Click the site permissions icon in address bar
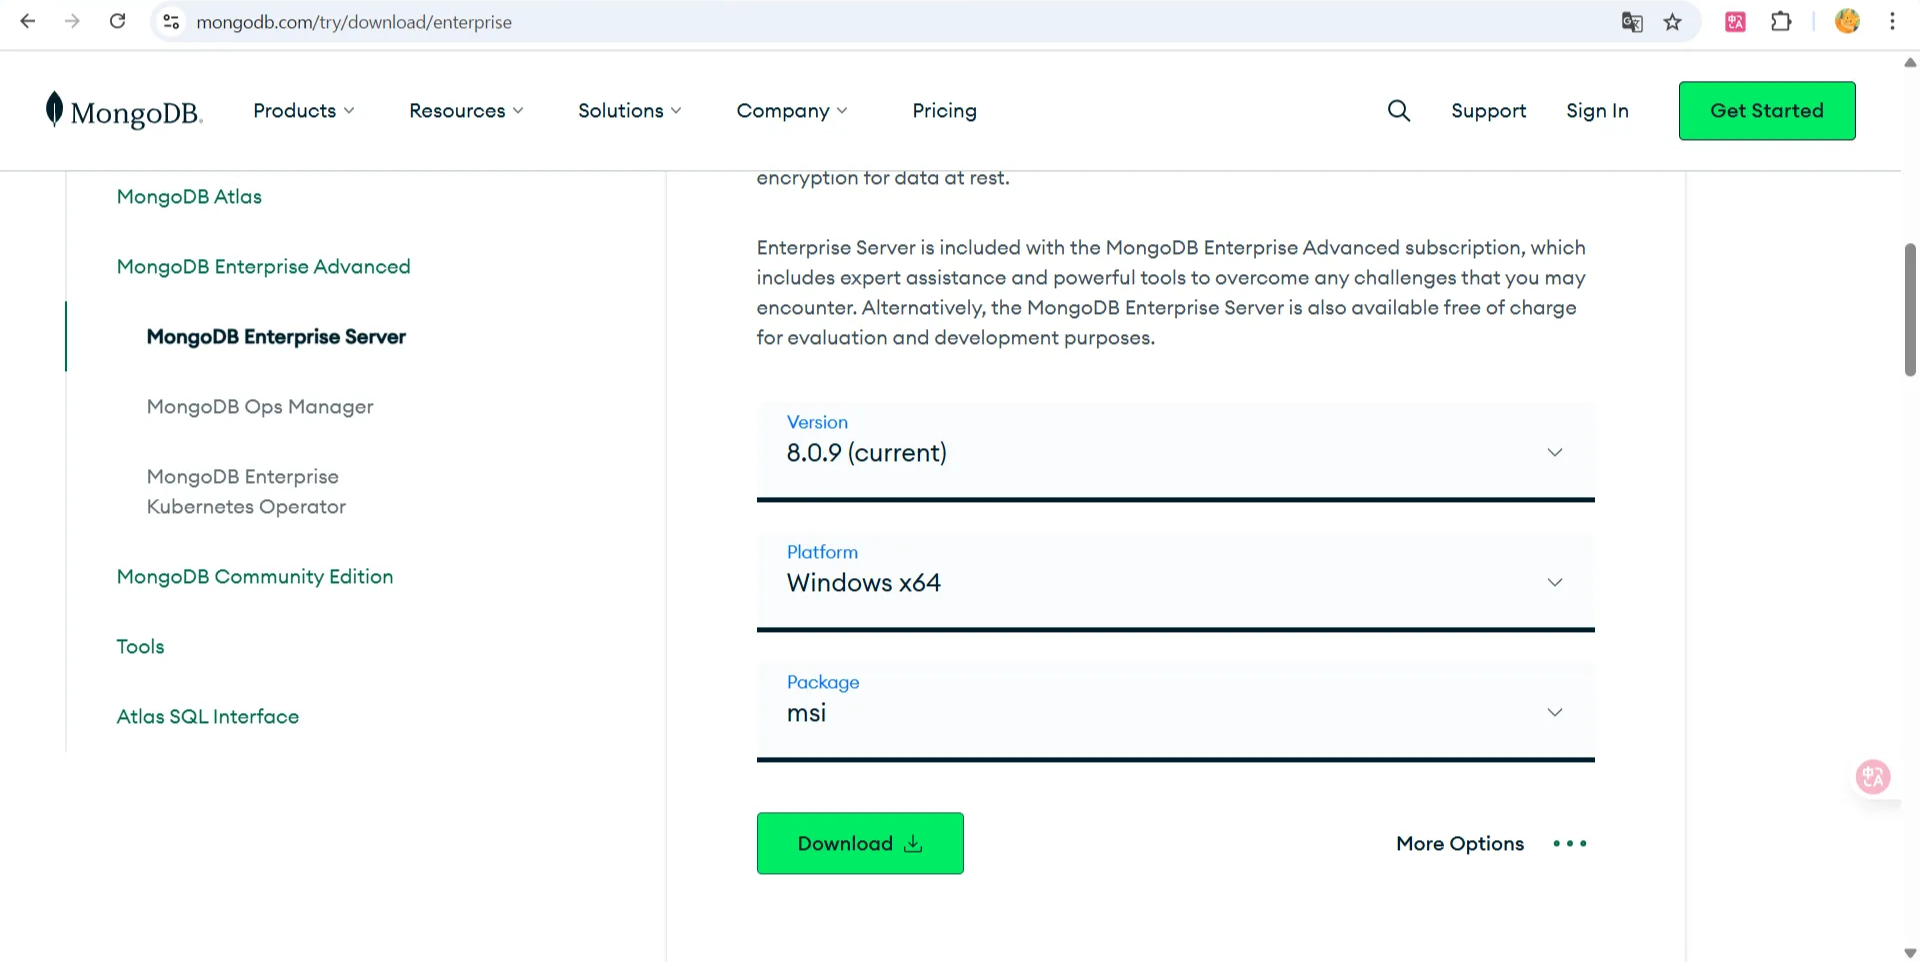The height and width of the screenshot is (962, 1920). point(171,21)
